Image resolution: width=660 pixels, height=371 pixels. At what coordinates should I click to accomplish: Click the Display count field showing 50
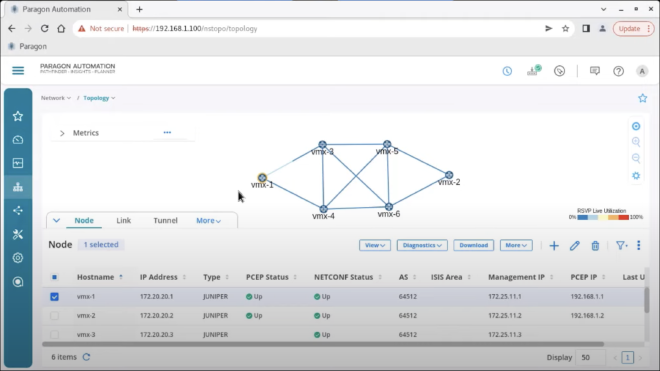click(591, 358)
